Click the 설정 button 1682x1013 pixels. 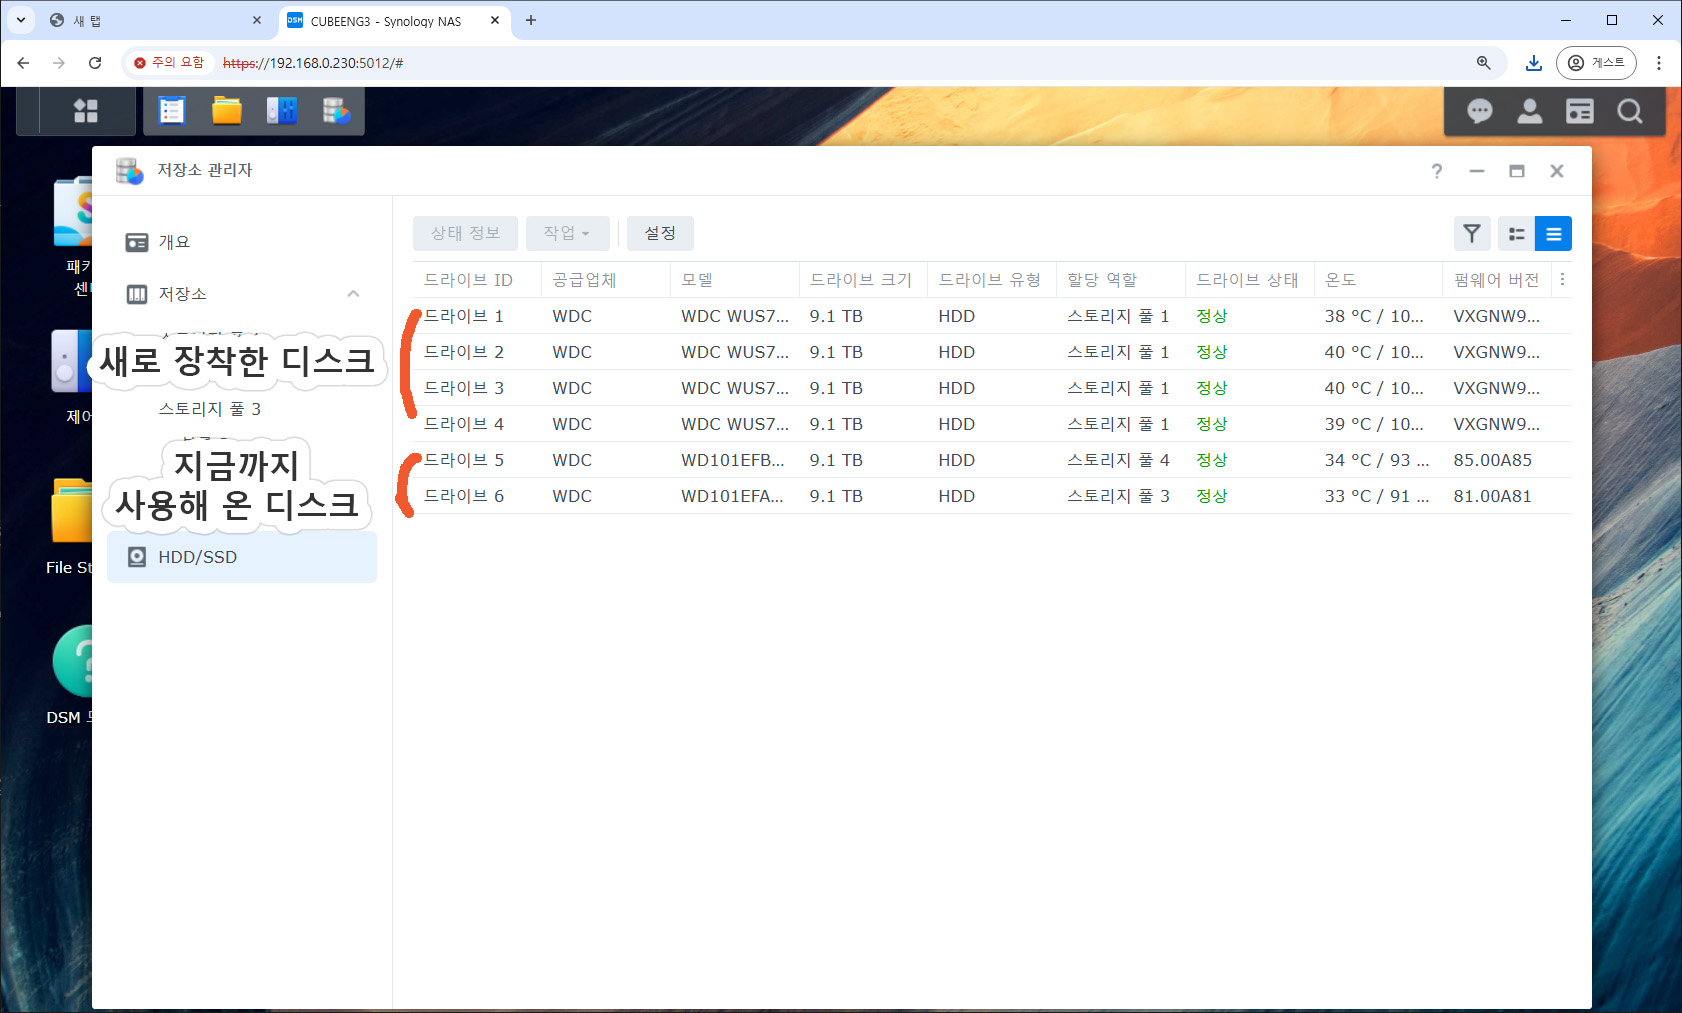(x=660, y=233)
